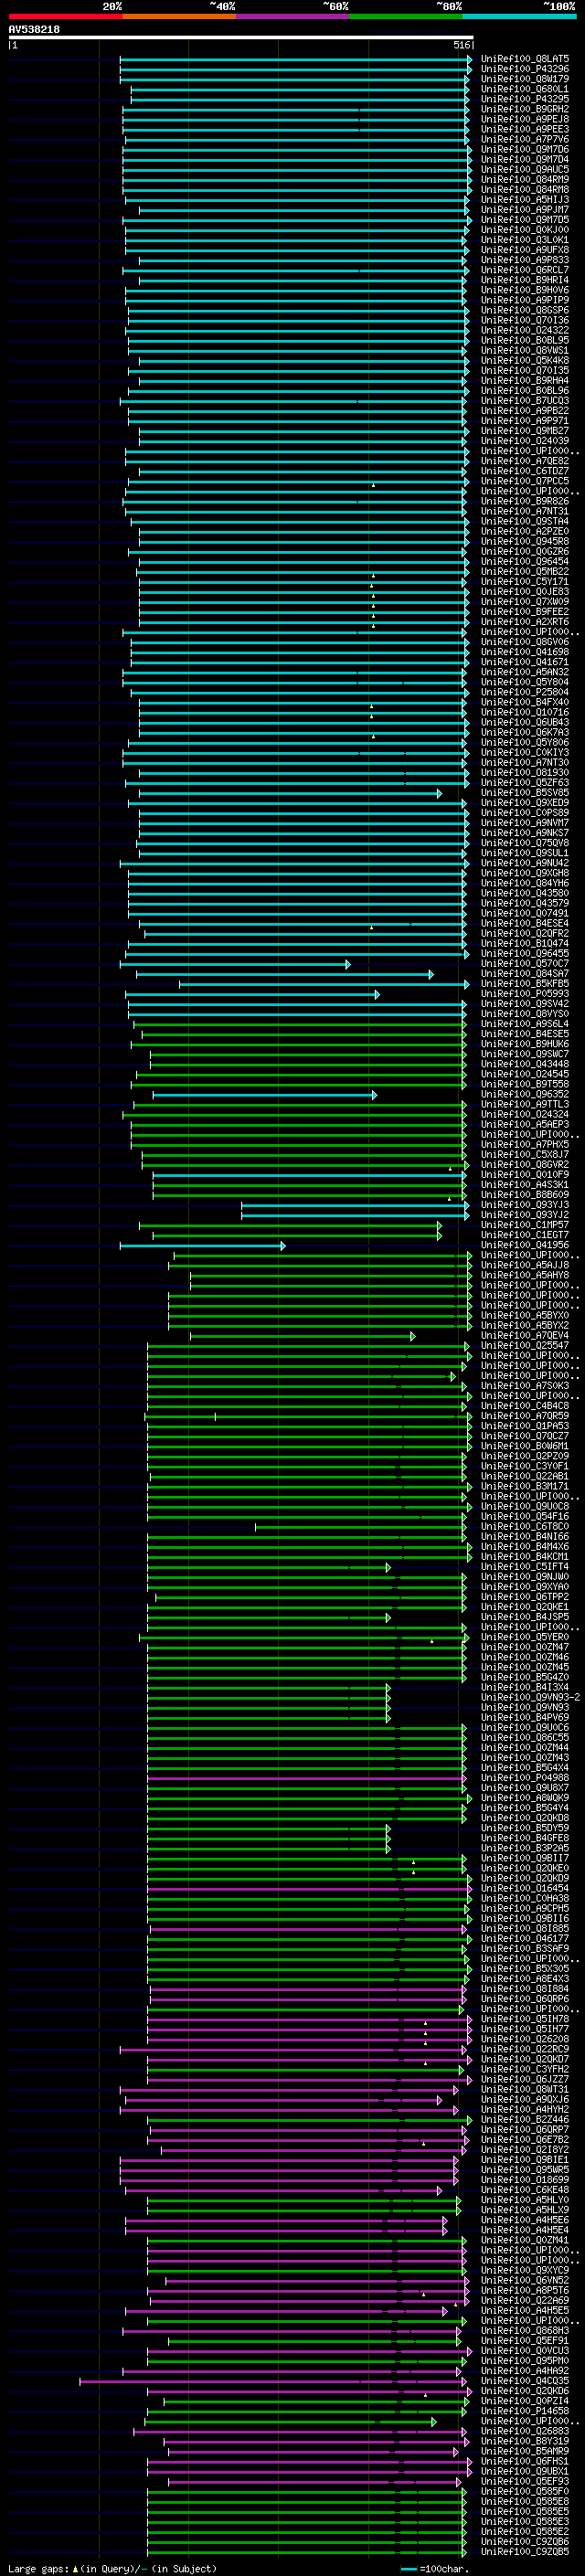Select hit UniRef100_Q0ZM41
585x2576 pixels.
(x=525, y=2241)
